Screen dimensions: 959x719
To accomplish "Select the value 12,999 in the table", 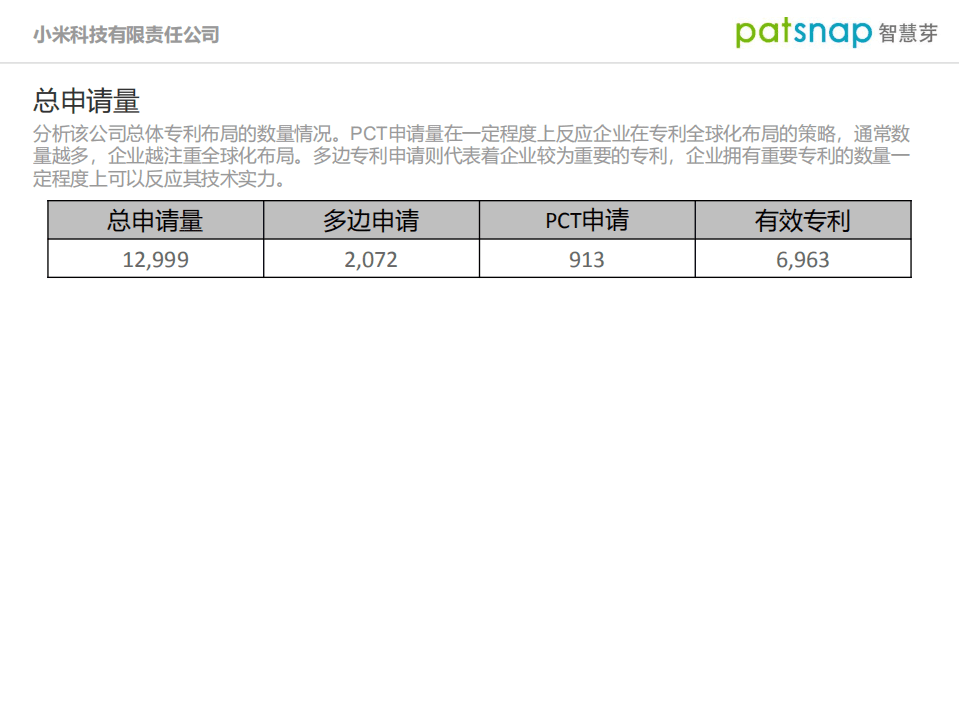I will tap(155, 259).
